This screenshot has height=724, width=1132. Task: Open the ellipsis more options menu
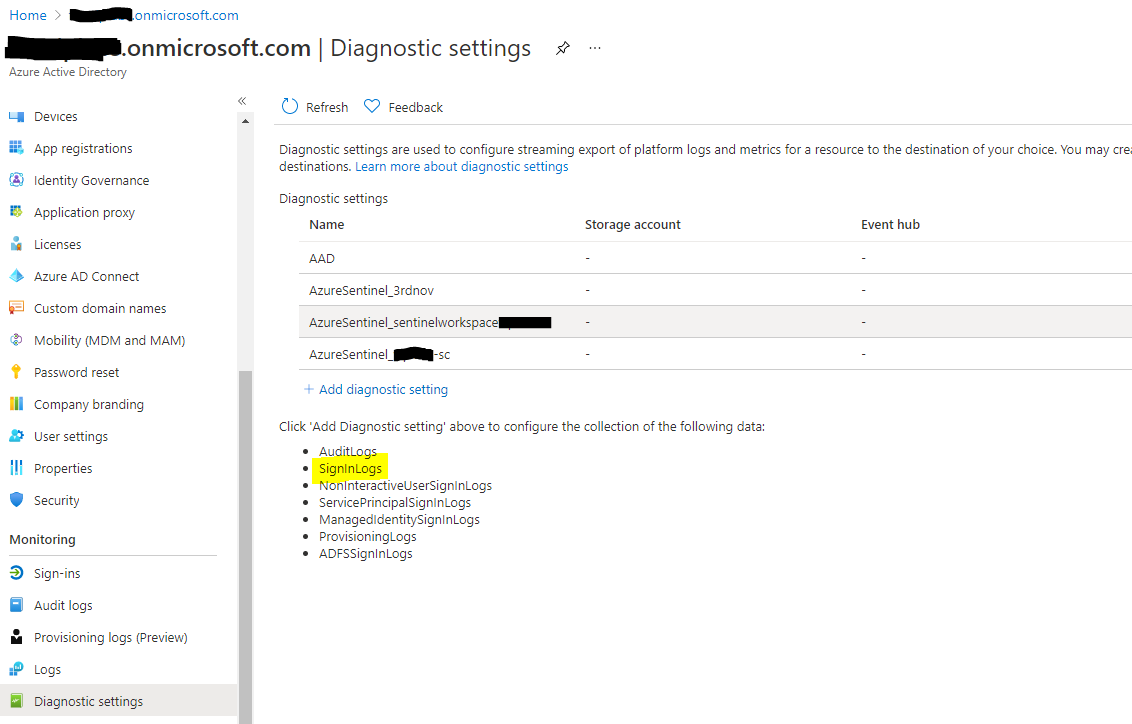[595, 48]
